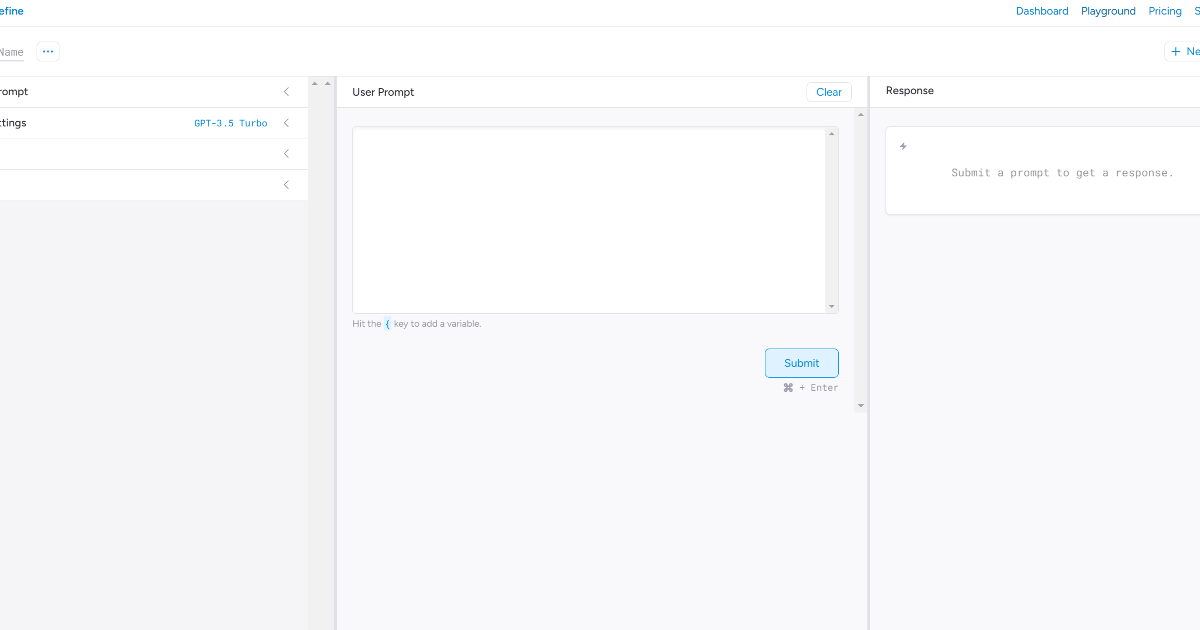Screen dimensions: 1200x630
Task: Go to the Playground page
Action: pos(1108,11)
